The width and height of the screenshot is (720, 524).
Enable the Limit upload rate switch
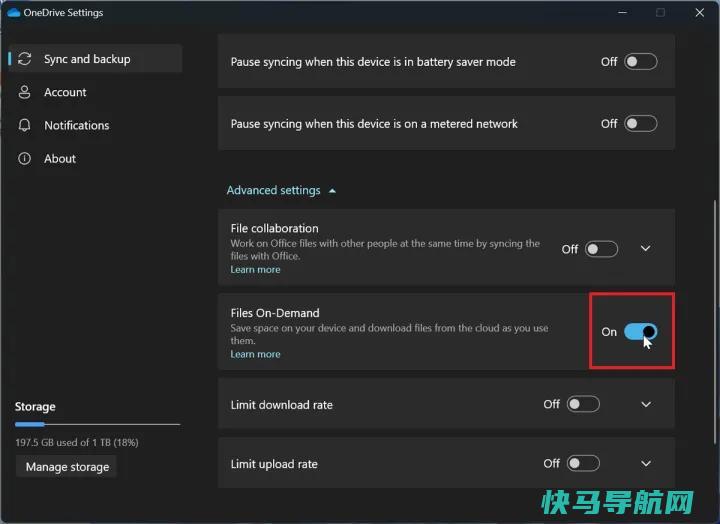click(x=583, y=463)
